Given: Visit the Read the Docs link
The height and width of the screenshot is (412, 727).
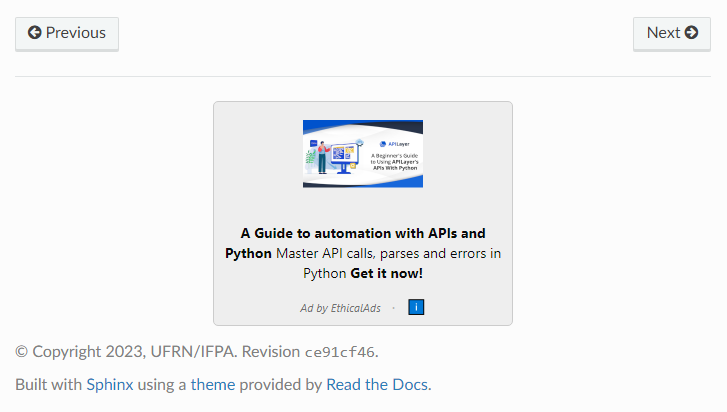Looking at the screenshot, I should point(377,385).
